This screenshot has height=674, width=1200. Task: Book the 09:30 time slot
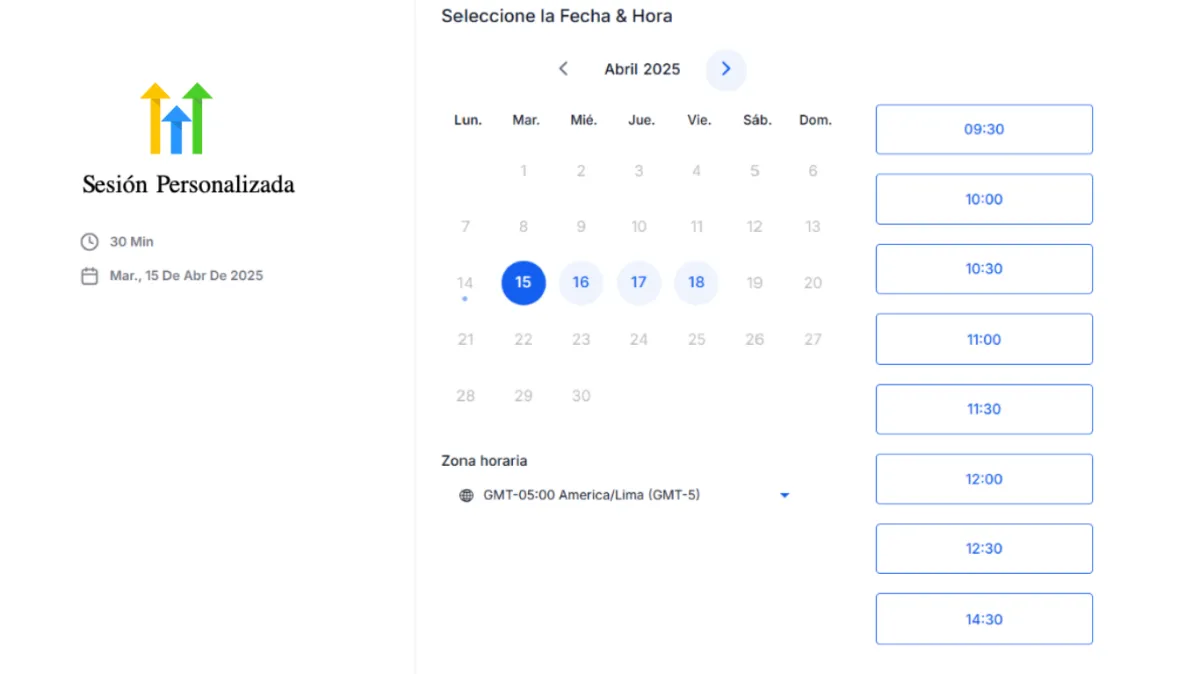[984, 129]
